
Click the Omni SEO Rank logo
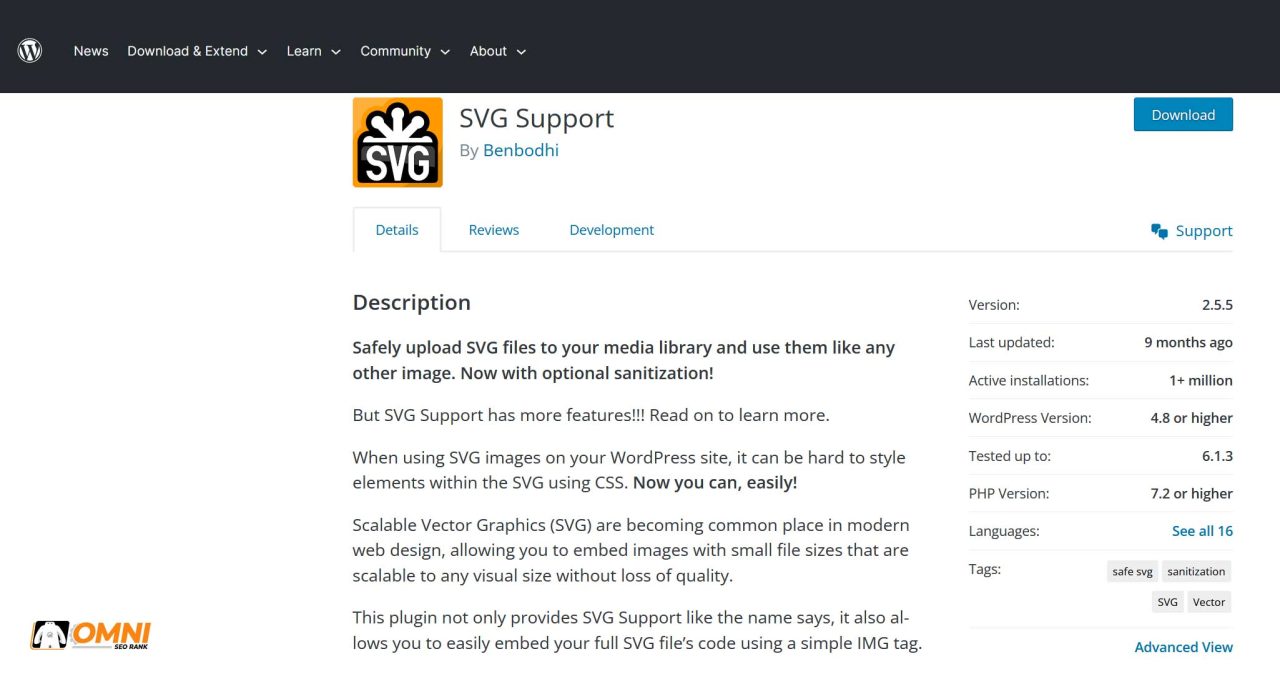[x=90, y=635]
